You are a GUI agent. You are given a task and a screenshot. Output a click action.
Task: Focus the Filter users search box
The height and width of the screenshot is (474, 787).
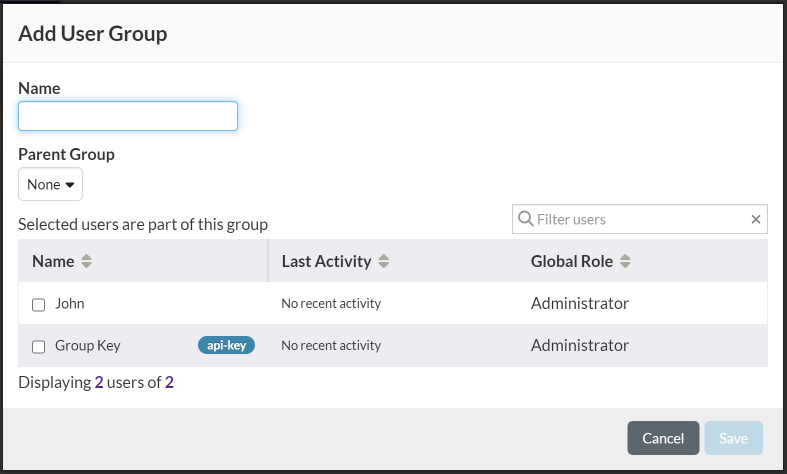640,219
